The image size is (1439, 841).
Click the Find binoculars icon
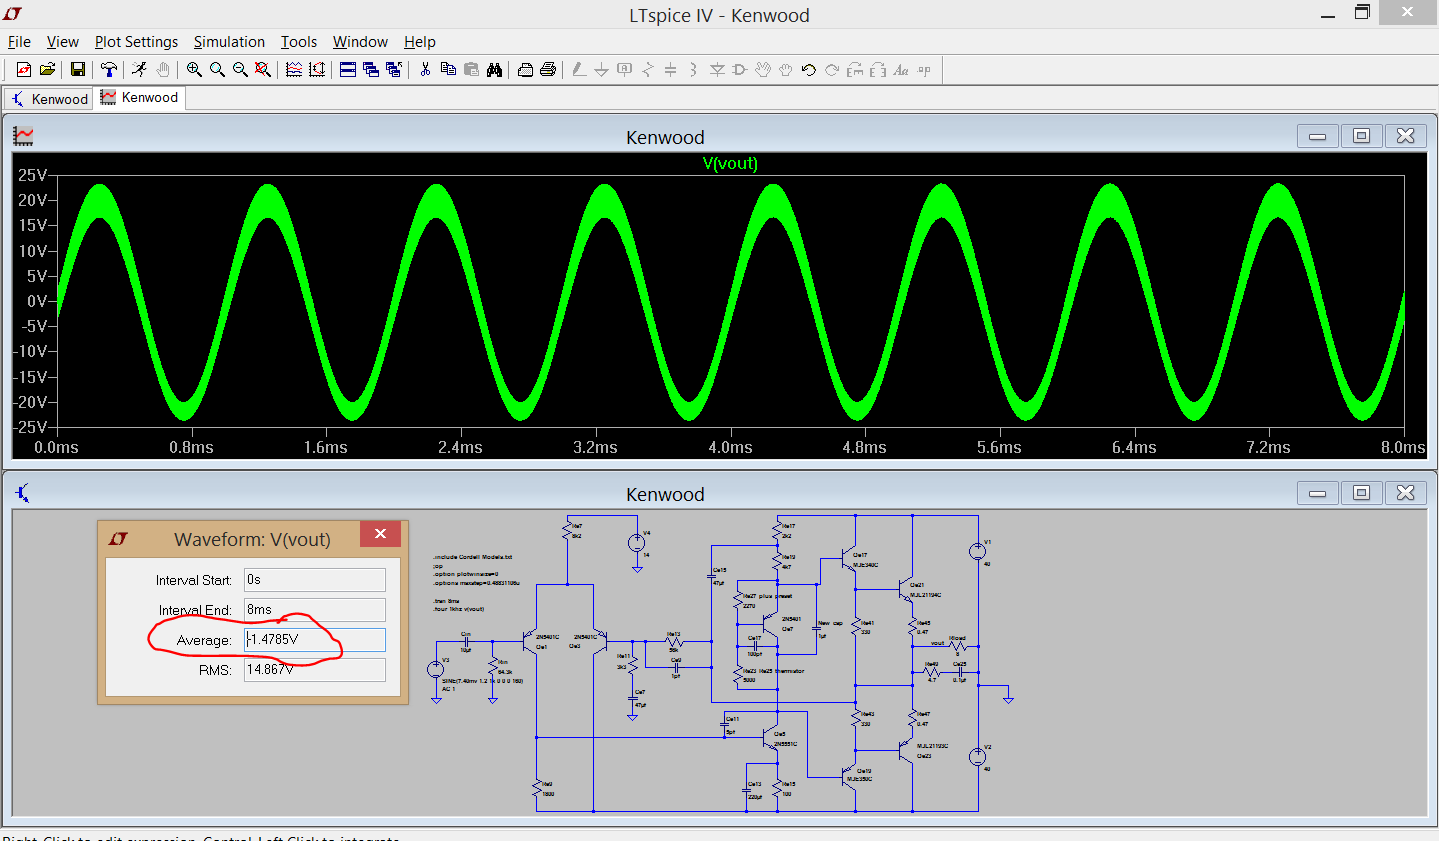click(494, 70)
